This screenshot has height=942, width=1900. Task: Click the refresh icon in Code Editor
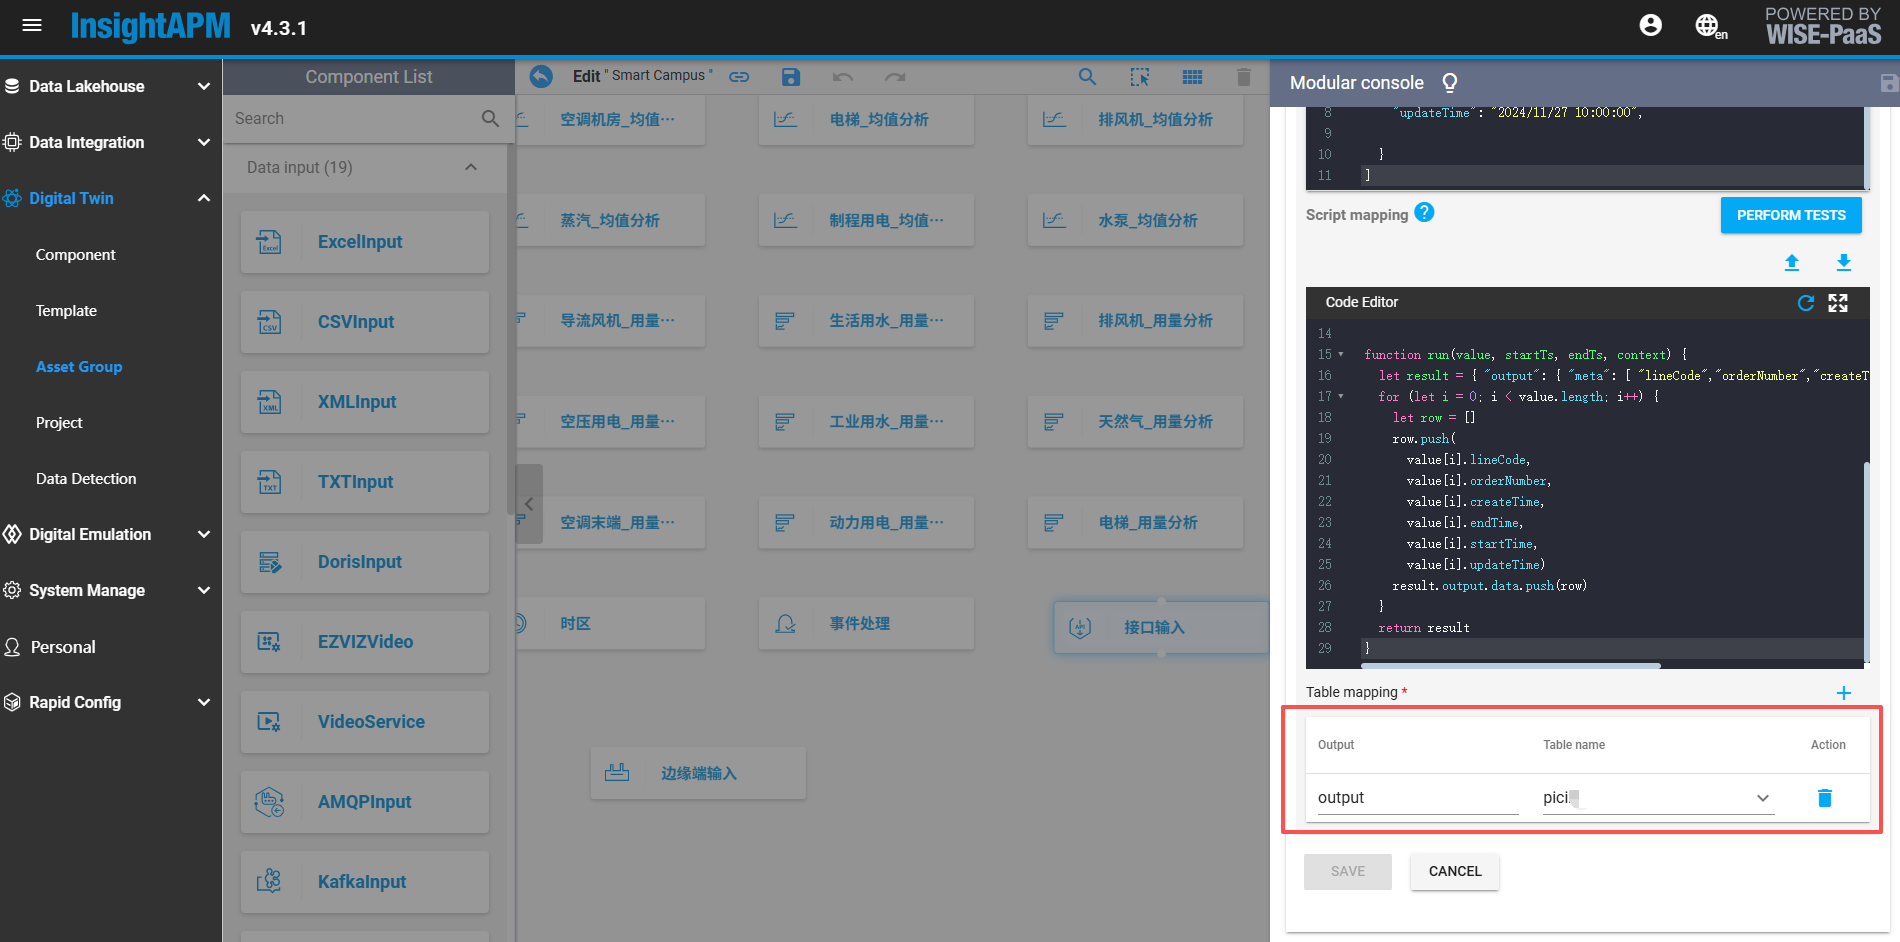[1805, 303]
